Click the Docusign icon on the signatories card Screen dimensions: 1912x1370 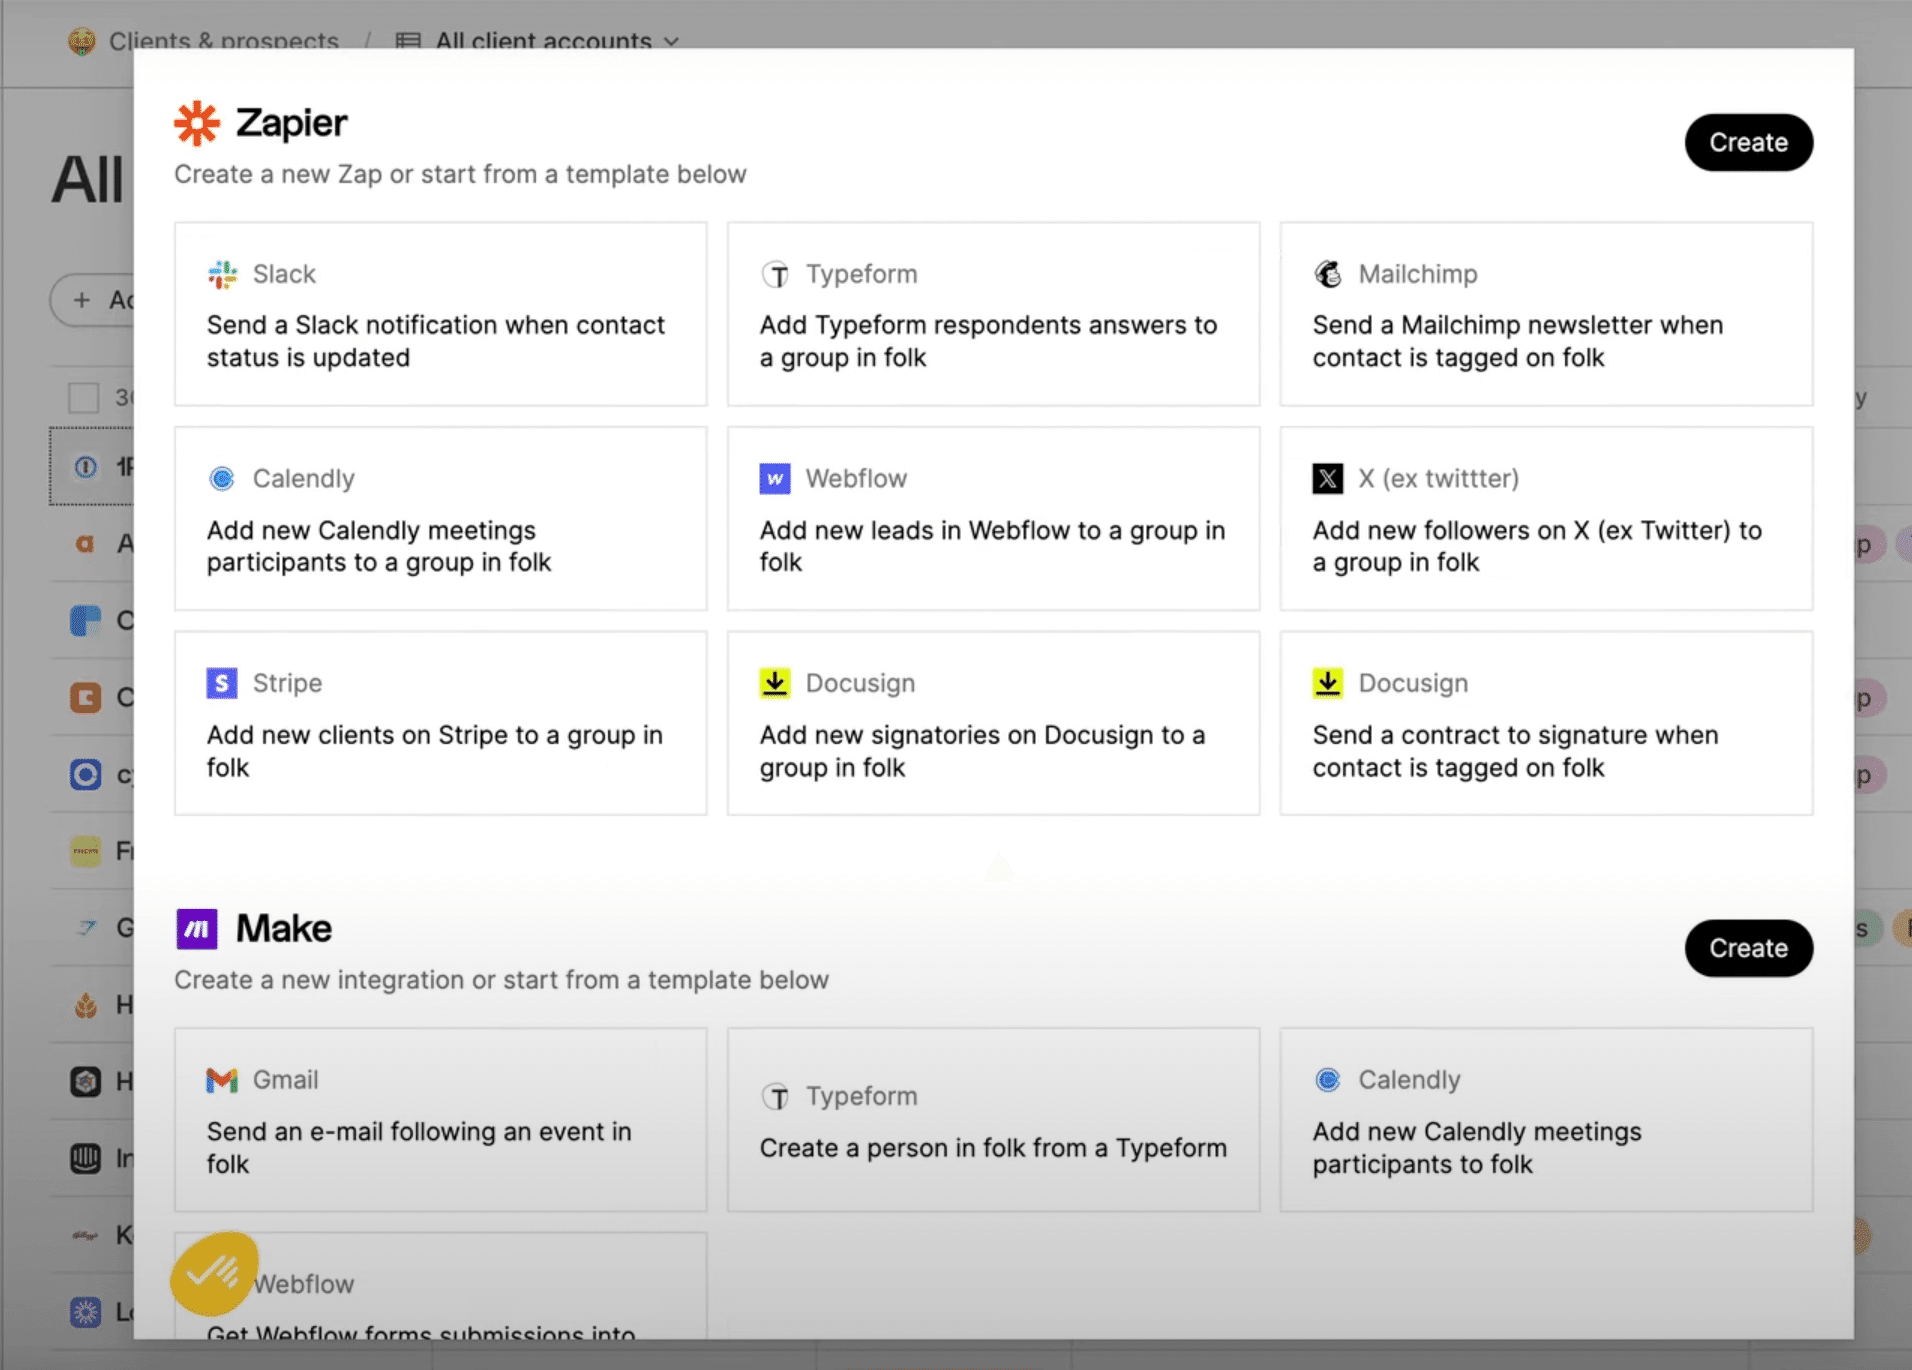tap(775, 683)
